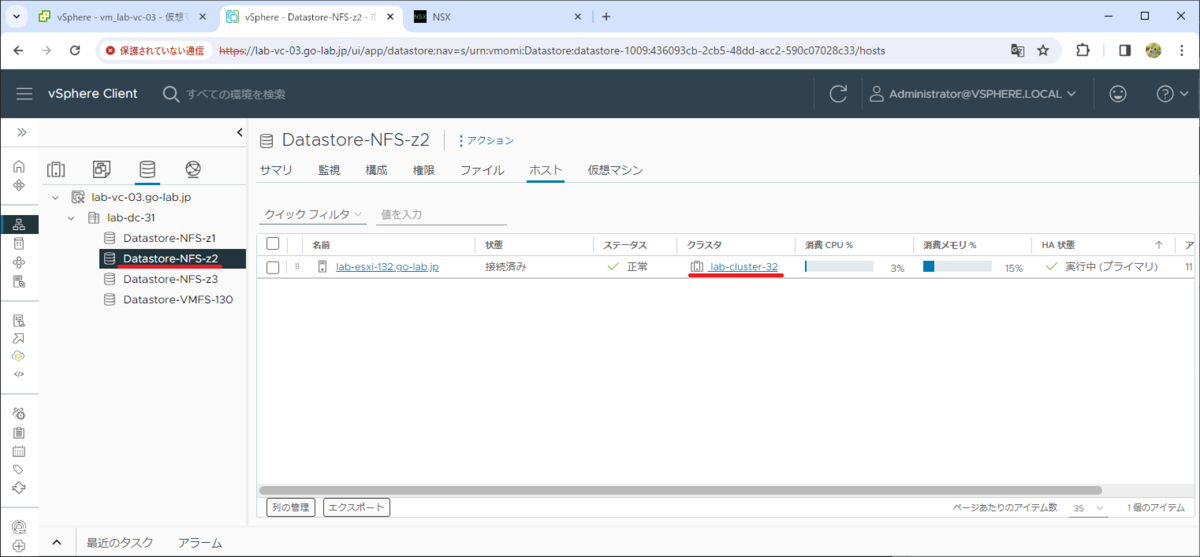Switch to Storage inventory view icon
The height and width of the screenshot is (557, 1200).
(x=147, y=169)
